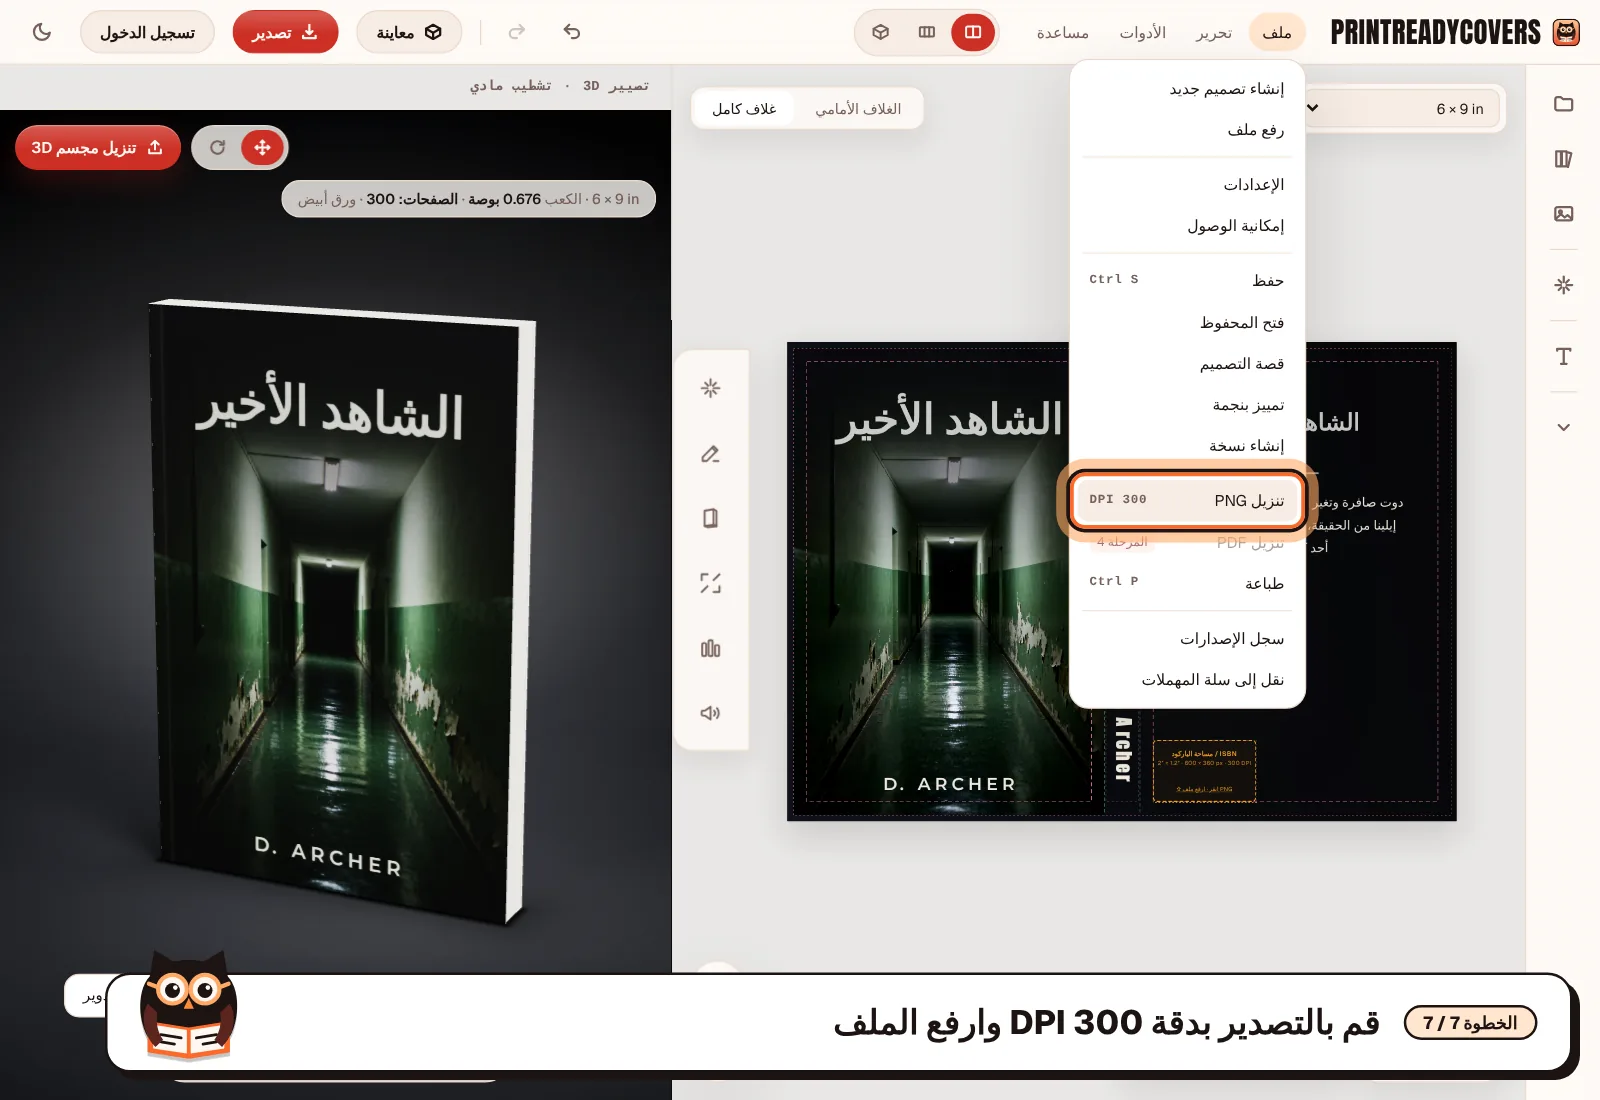Click the تسجيل الدخول login button

147,32
